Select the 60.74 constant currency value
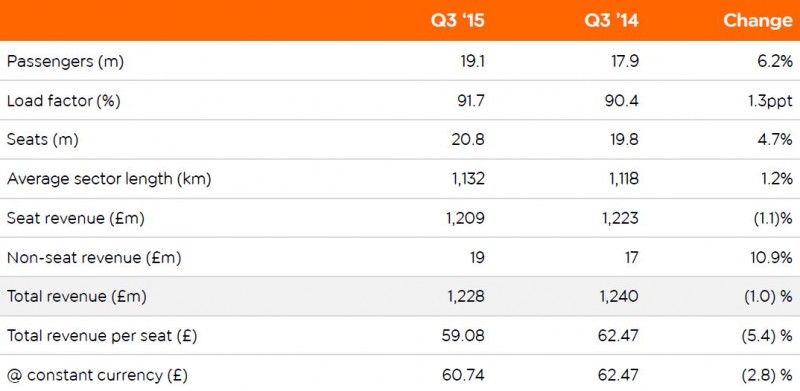 click(x=464, y=376)
